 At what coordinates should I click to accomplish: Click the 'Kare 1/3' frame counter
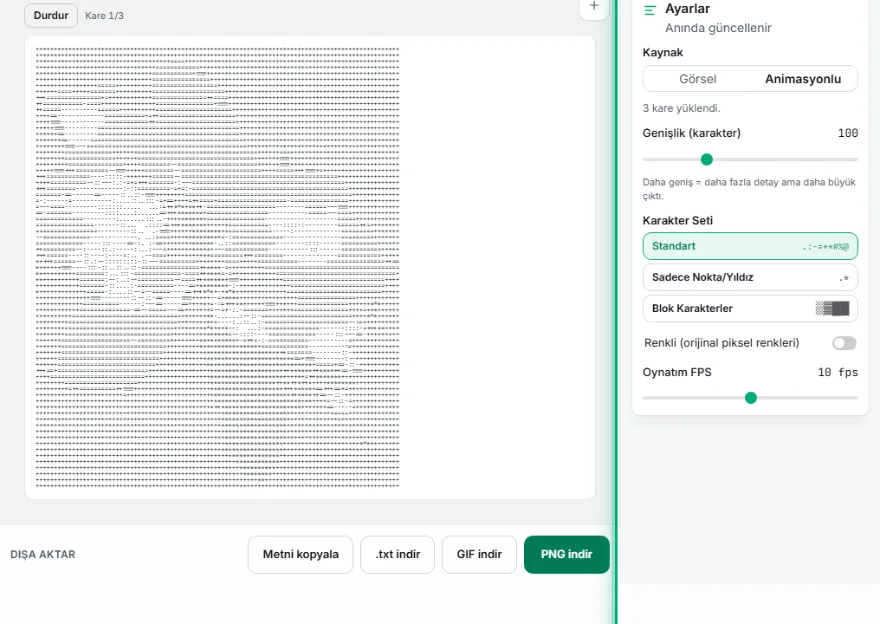(104, 16)
